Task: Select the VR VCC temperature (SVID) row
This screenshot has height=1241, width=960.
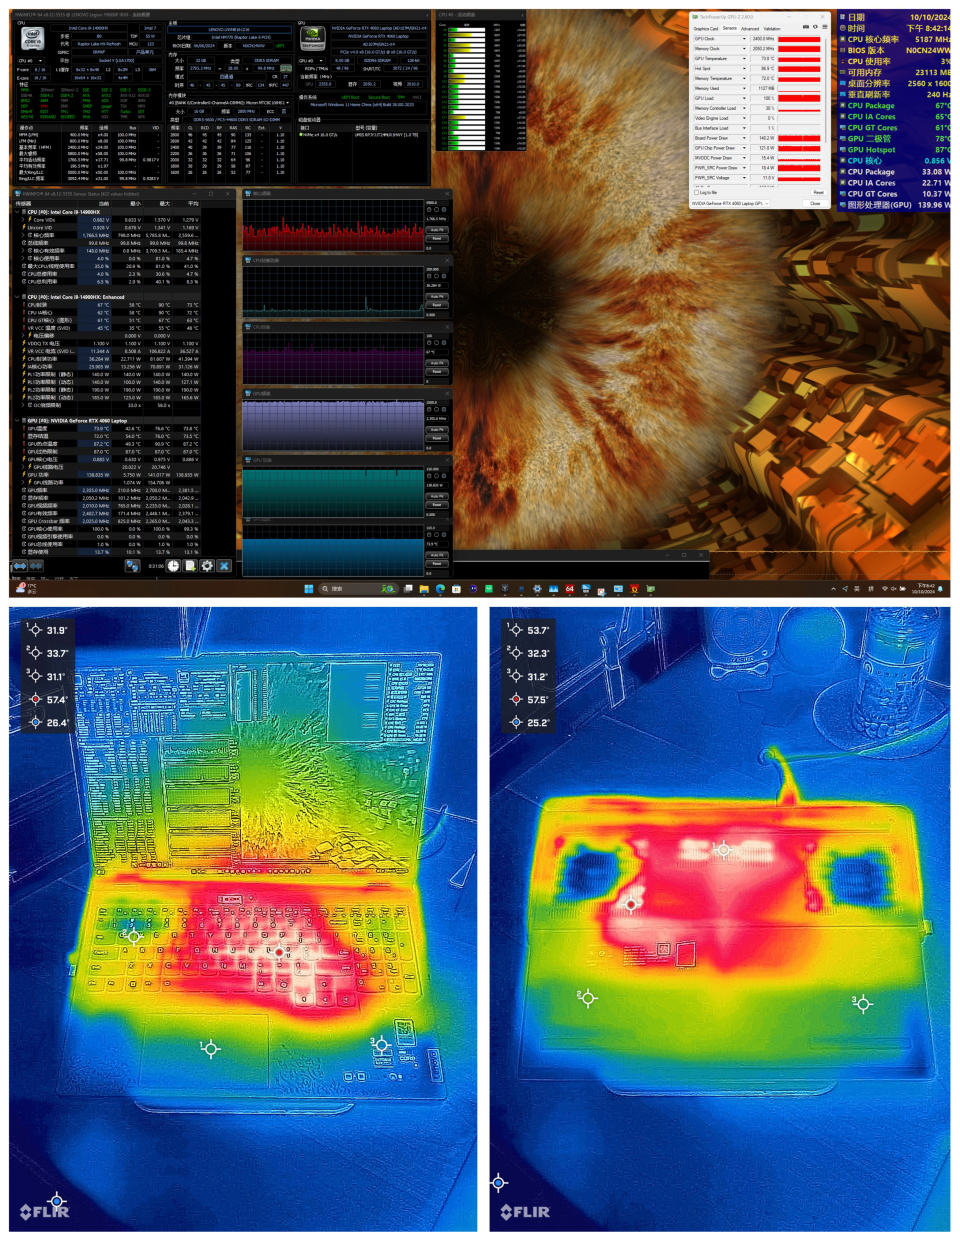Action: [x=108, y=328]
